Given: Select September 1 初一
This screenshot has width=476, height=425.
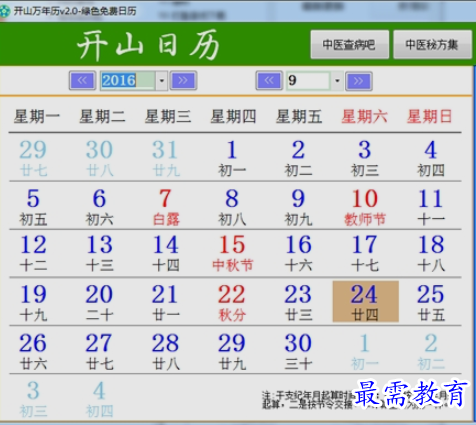Looking at the screenshot, I should 232,158.
